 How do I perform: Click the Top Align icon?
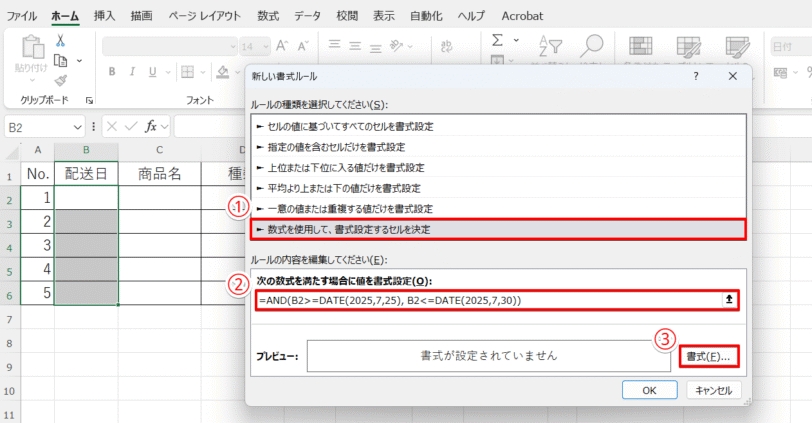click(335, 45)
